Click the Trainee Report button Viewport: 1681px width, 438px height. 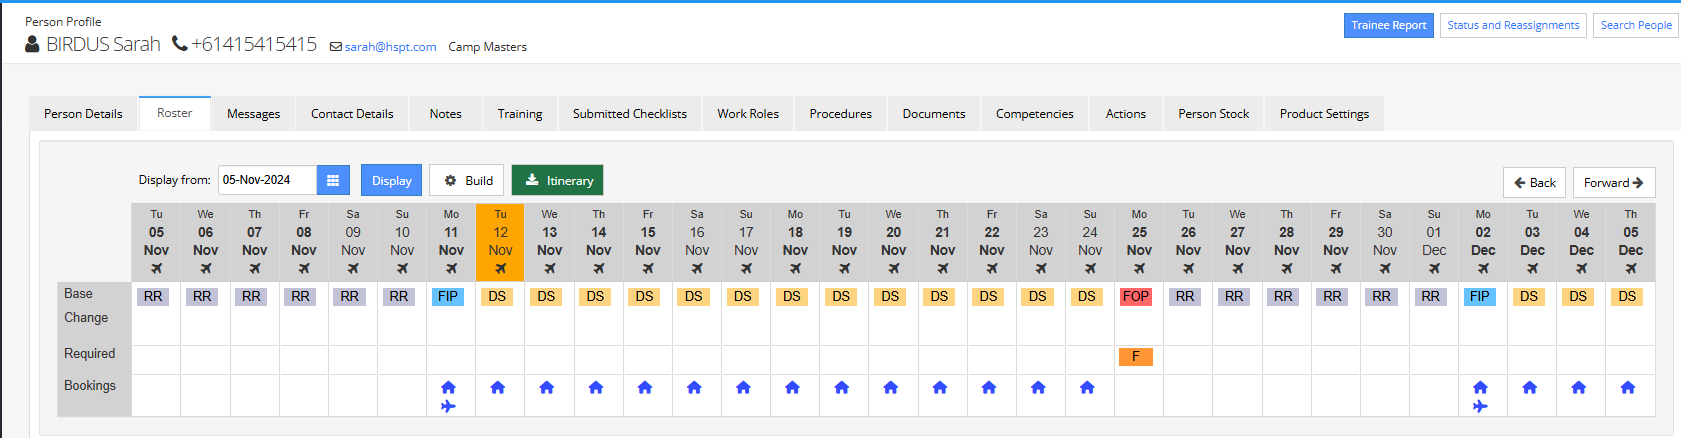1389,25
